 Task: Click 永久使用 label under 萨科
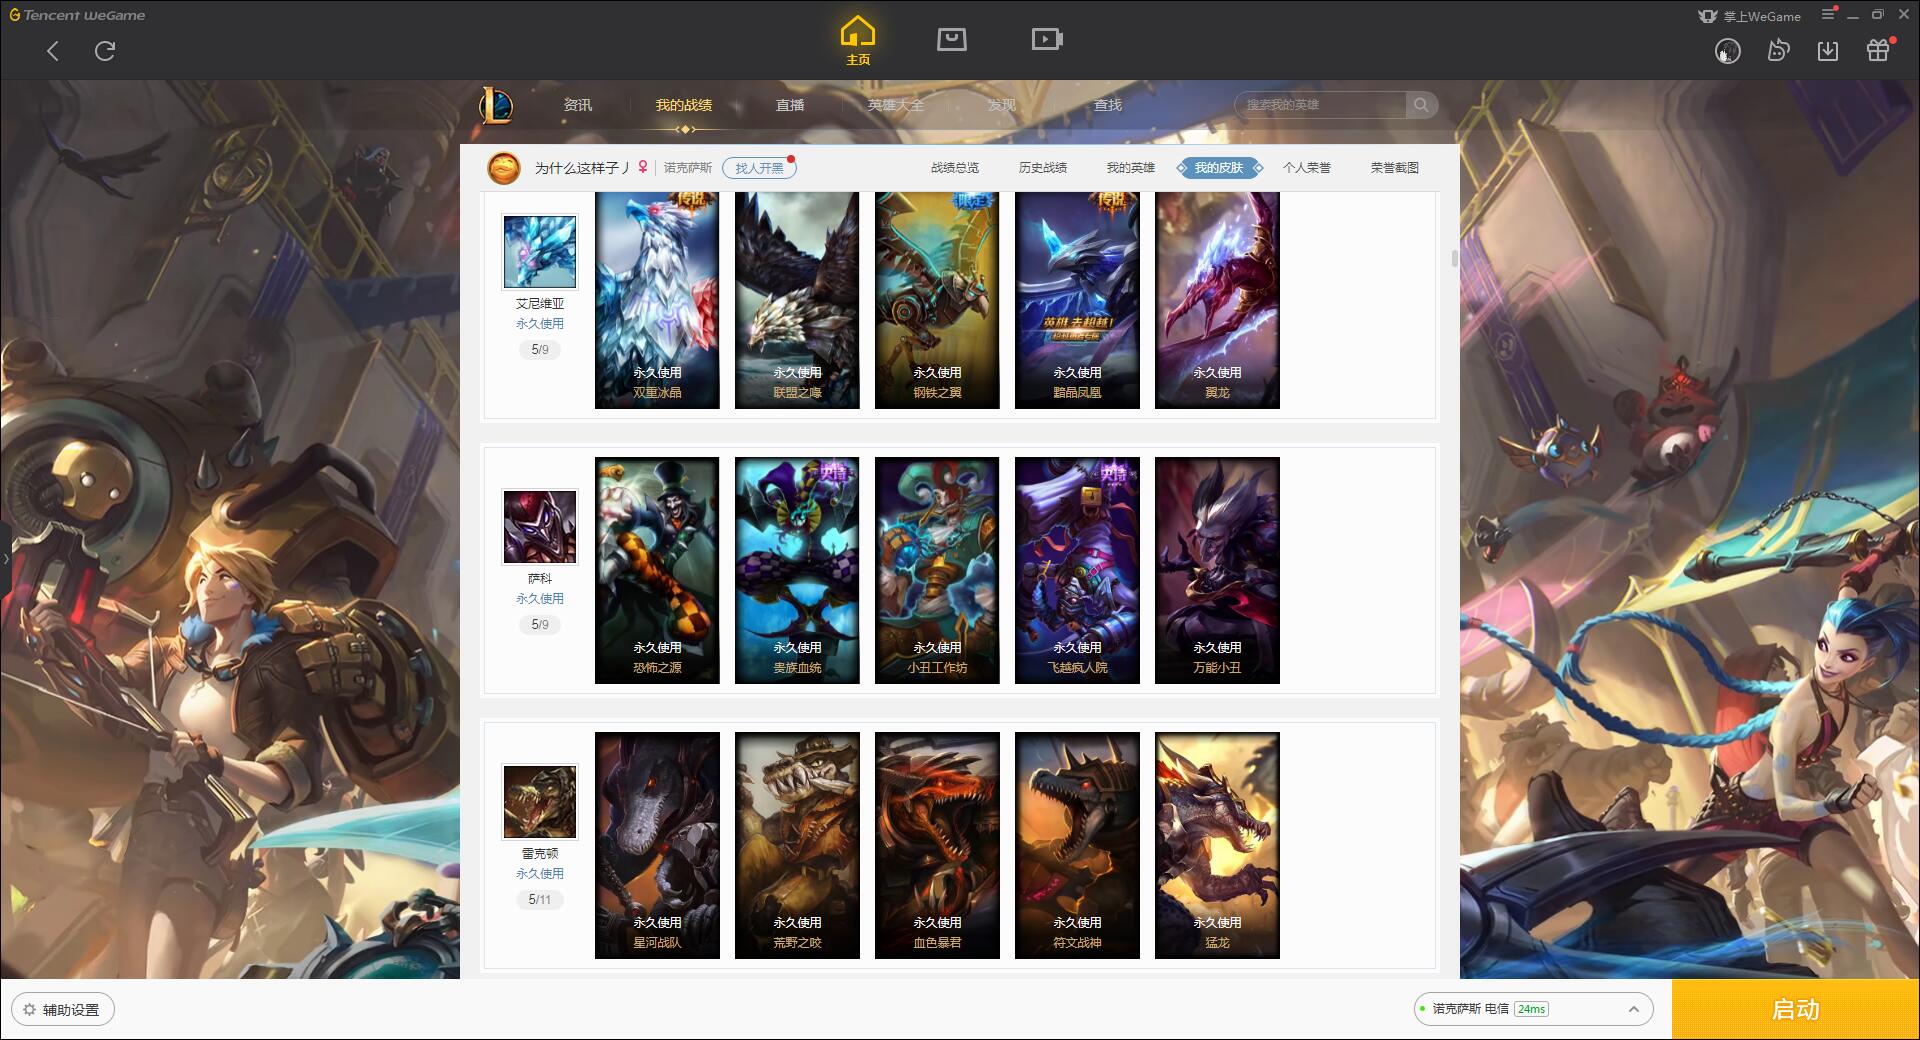[540, 599]
